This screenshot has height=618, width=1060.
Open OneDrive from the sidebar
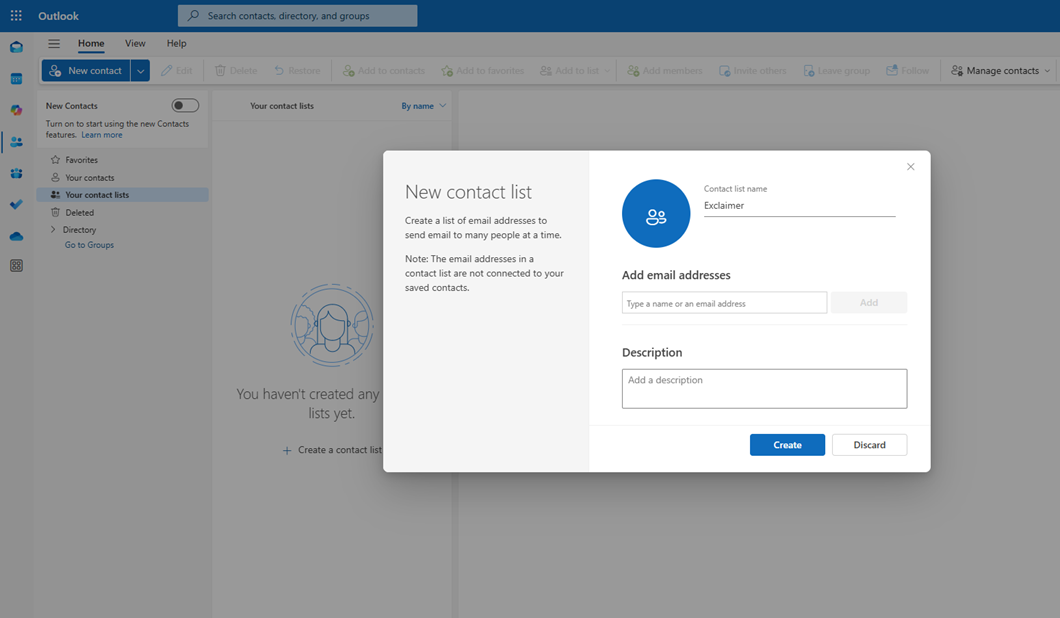[x=15, y=236]
